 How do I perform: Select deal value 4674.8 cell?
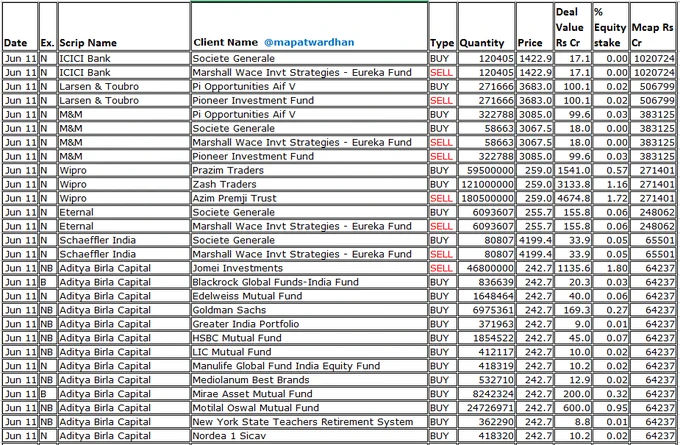pos(572,198)
